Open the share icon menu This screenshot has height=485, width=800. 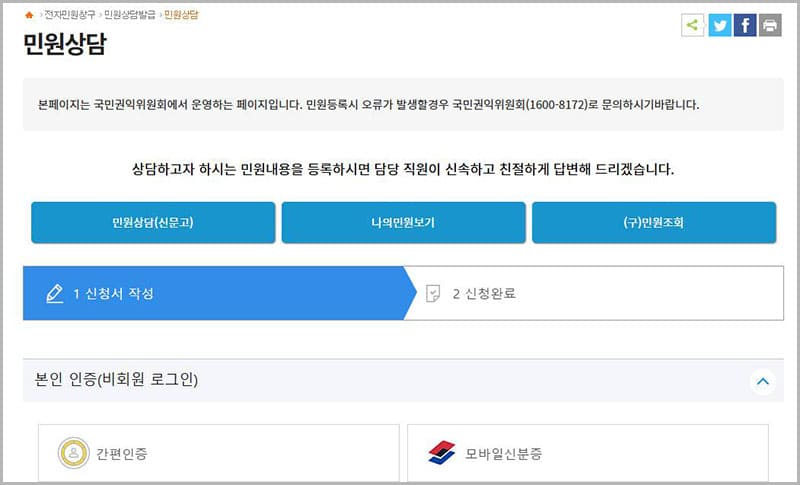click(x=692, y=26)
